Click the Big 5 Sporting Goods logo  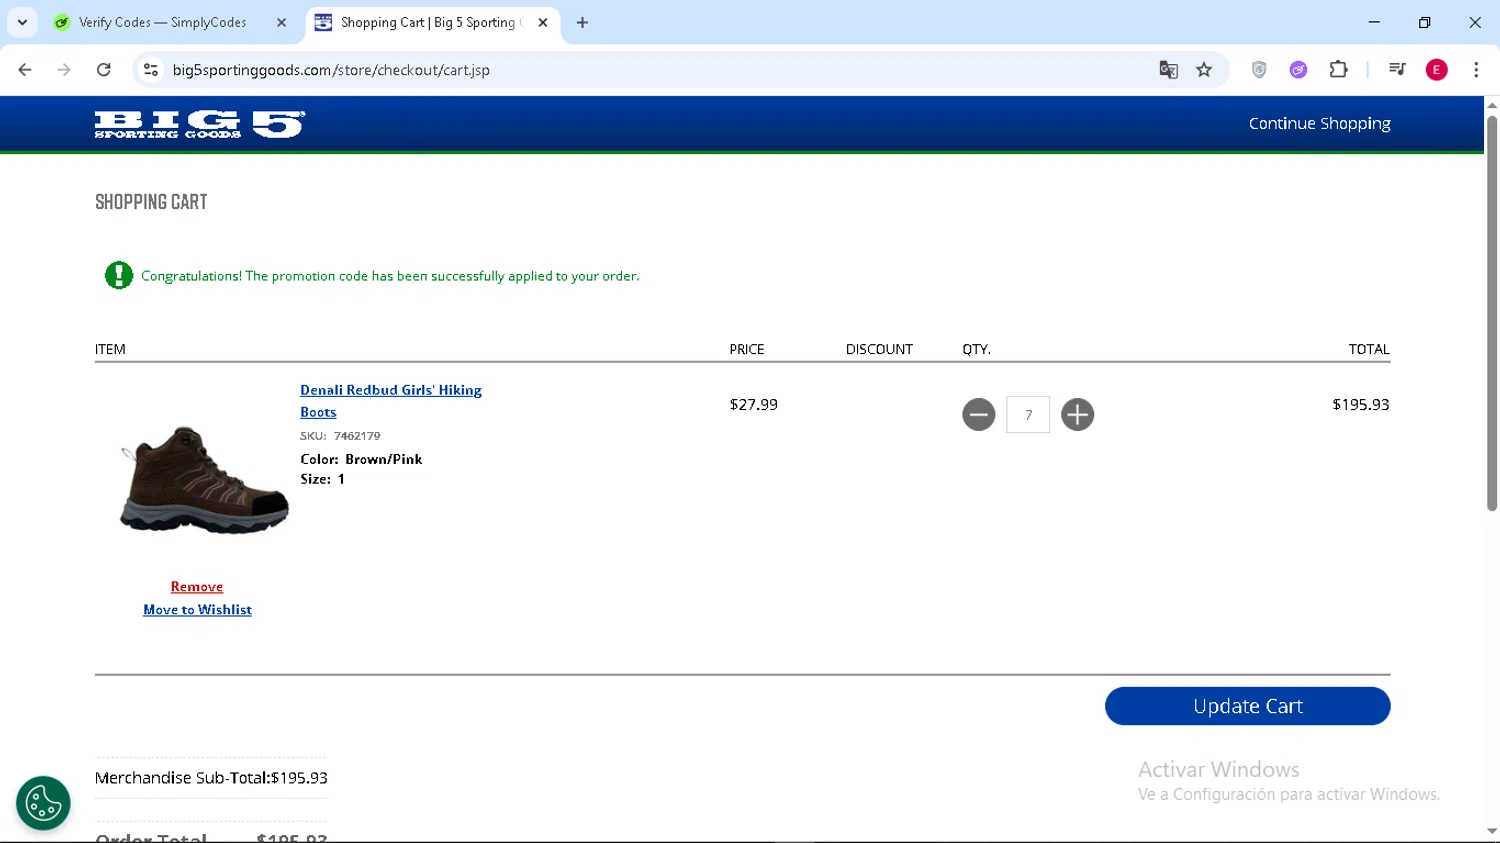tap(199, 124)
